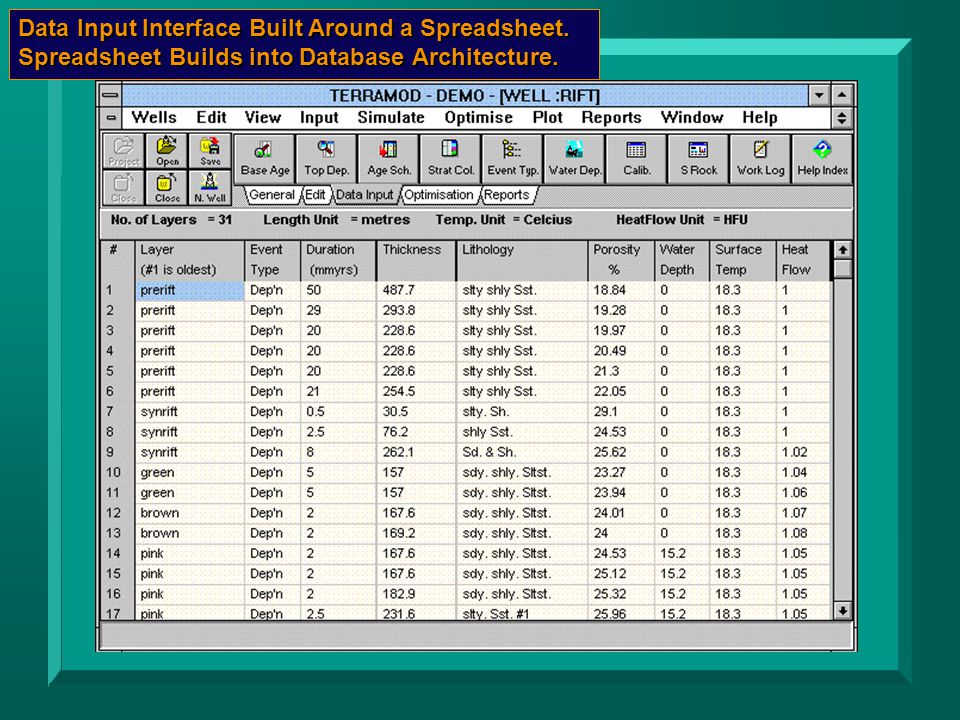Open the Optimise menu
The image size is (960, 720).
(478, 118)
